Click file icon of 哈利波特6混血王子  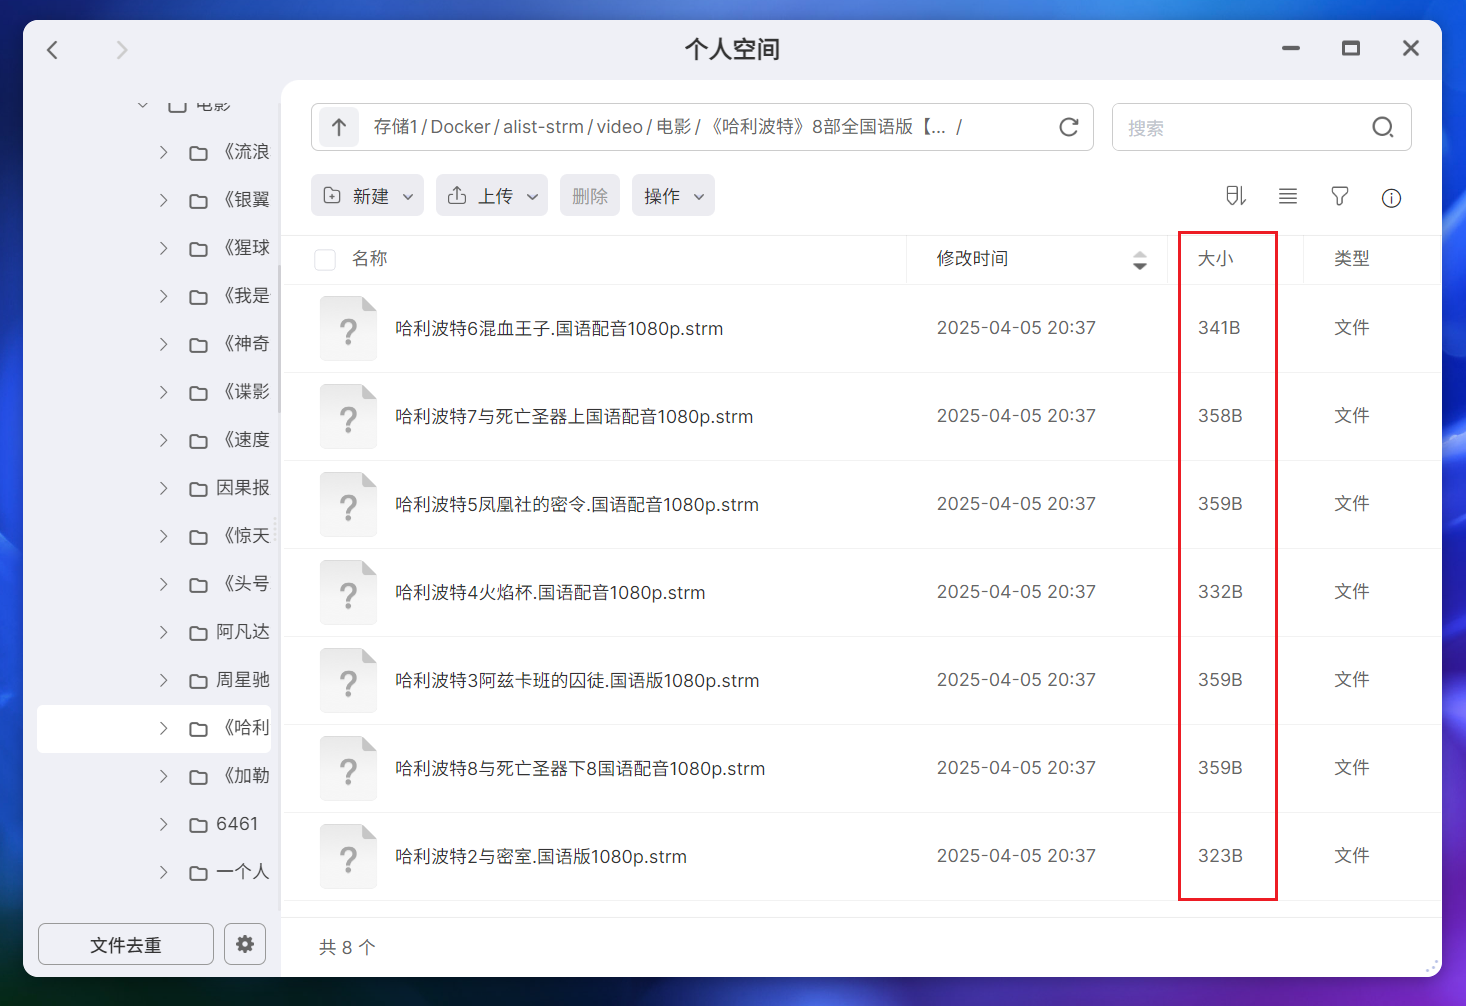point(348,329)
